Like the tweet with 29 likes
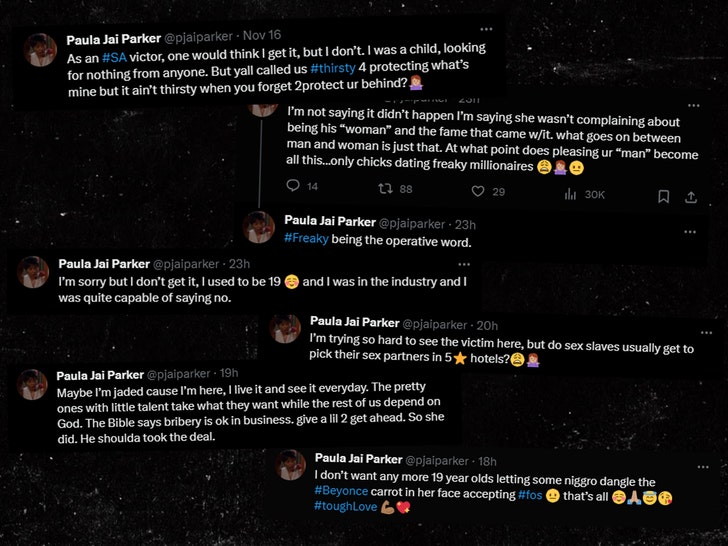The width and height of the screenshot is (728, 546). [477, 192]
